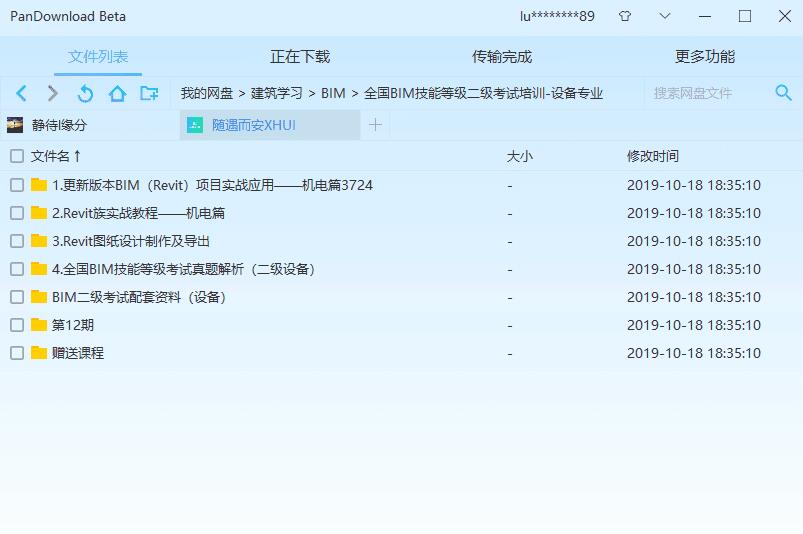The width and height of the screenshot is (803, 534).
Task: Check the box for 第12期
Action: (17, 325)
